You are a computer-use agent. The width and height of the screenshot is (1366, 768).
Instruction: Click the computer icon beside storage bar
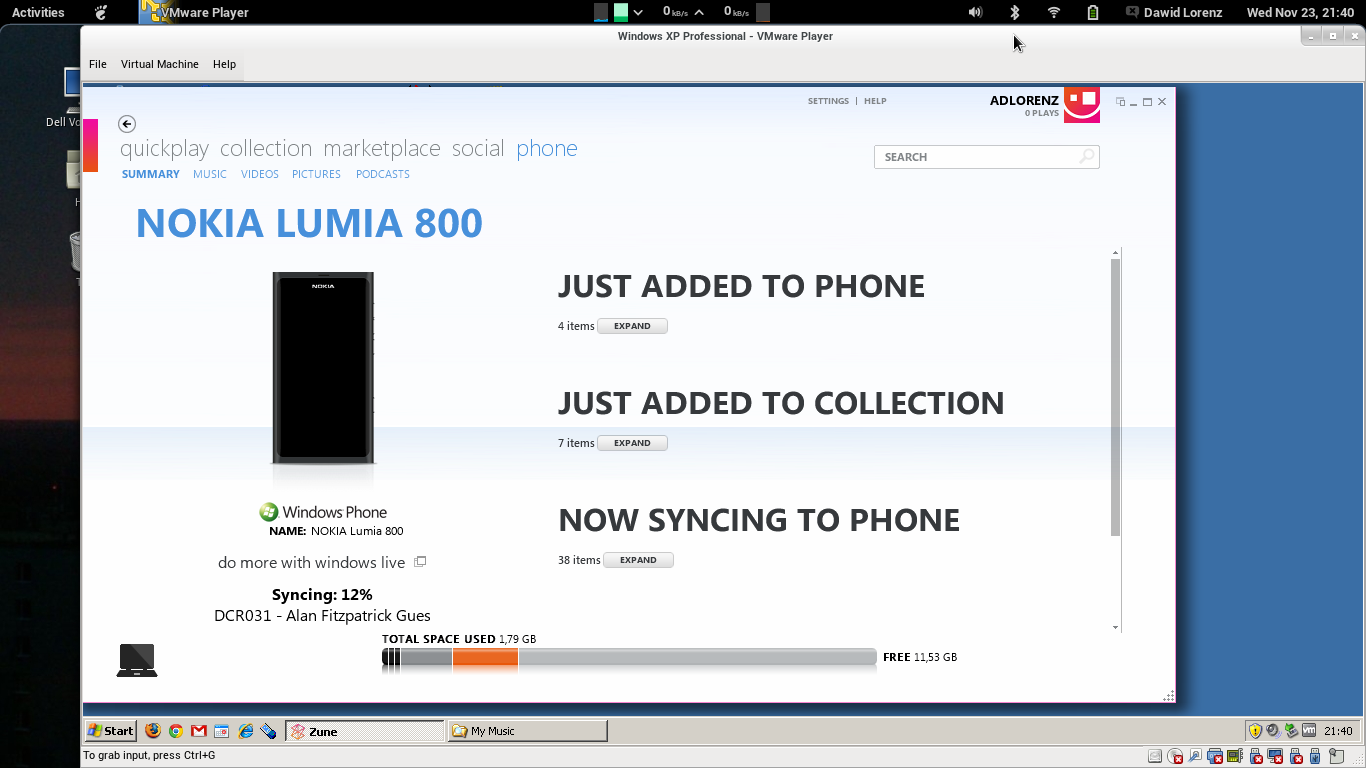[137, 660]
